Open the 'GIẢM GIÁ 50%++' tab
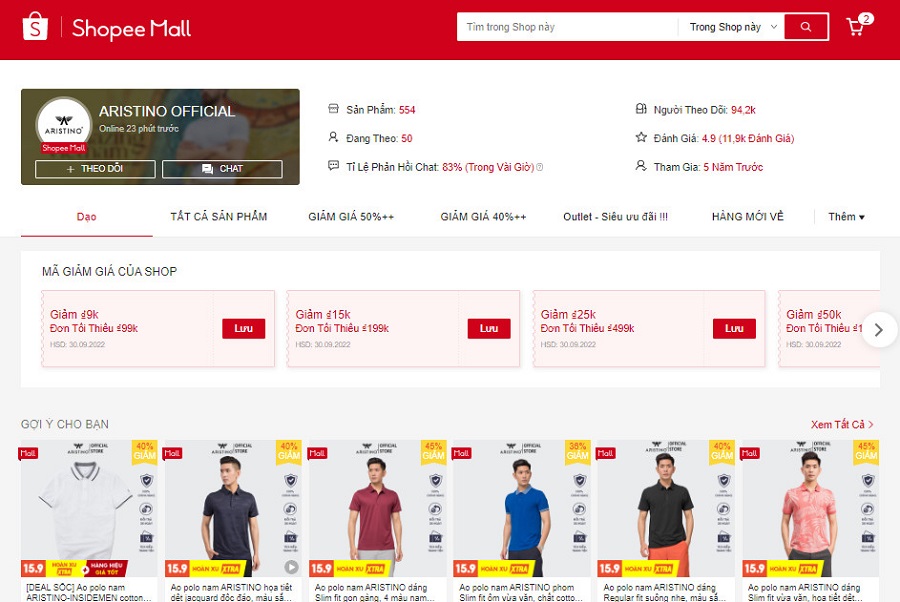This screenshot has width=900, height=602. [x=351, y=217]
